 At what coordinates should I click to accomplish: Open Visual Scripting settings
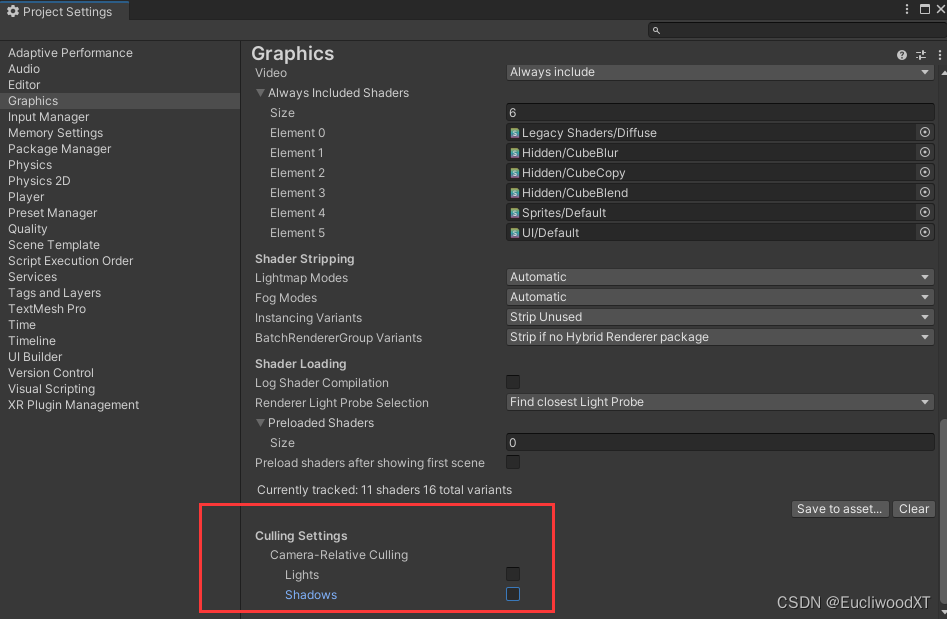coord(51,389)
